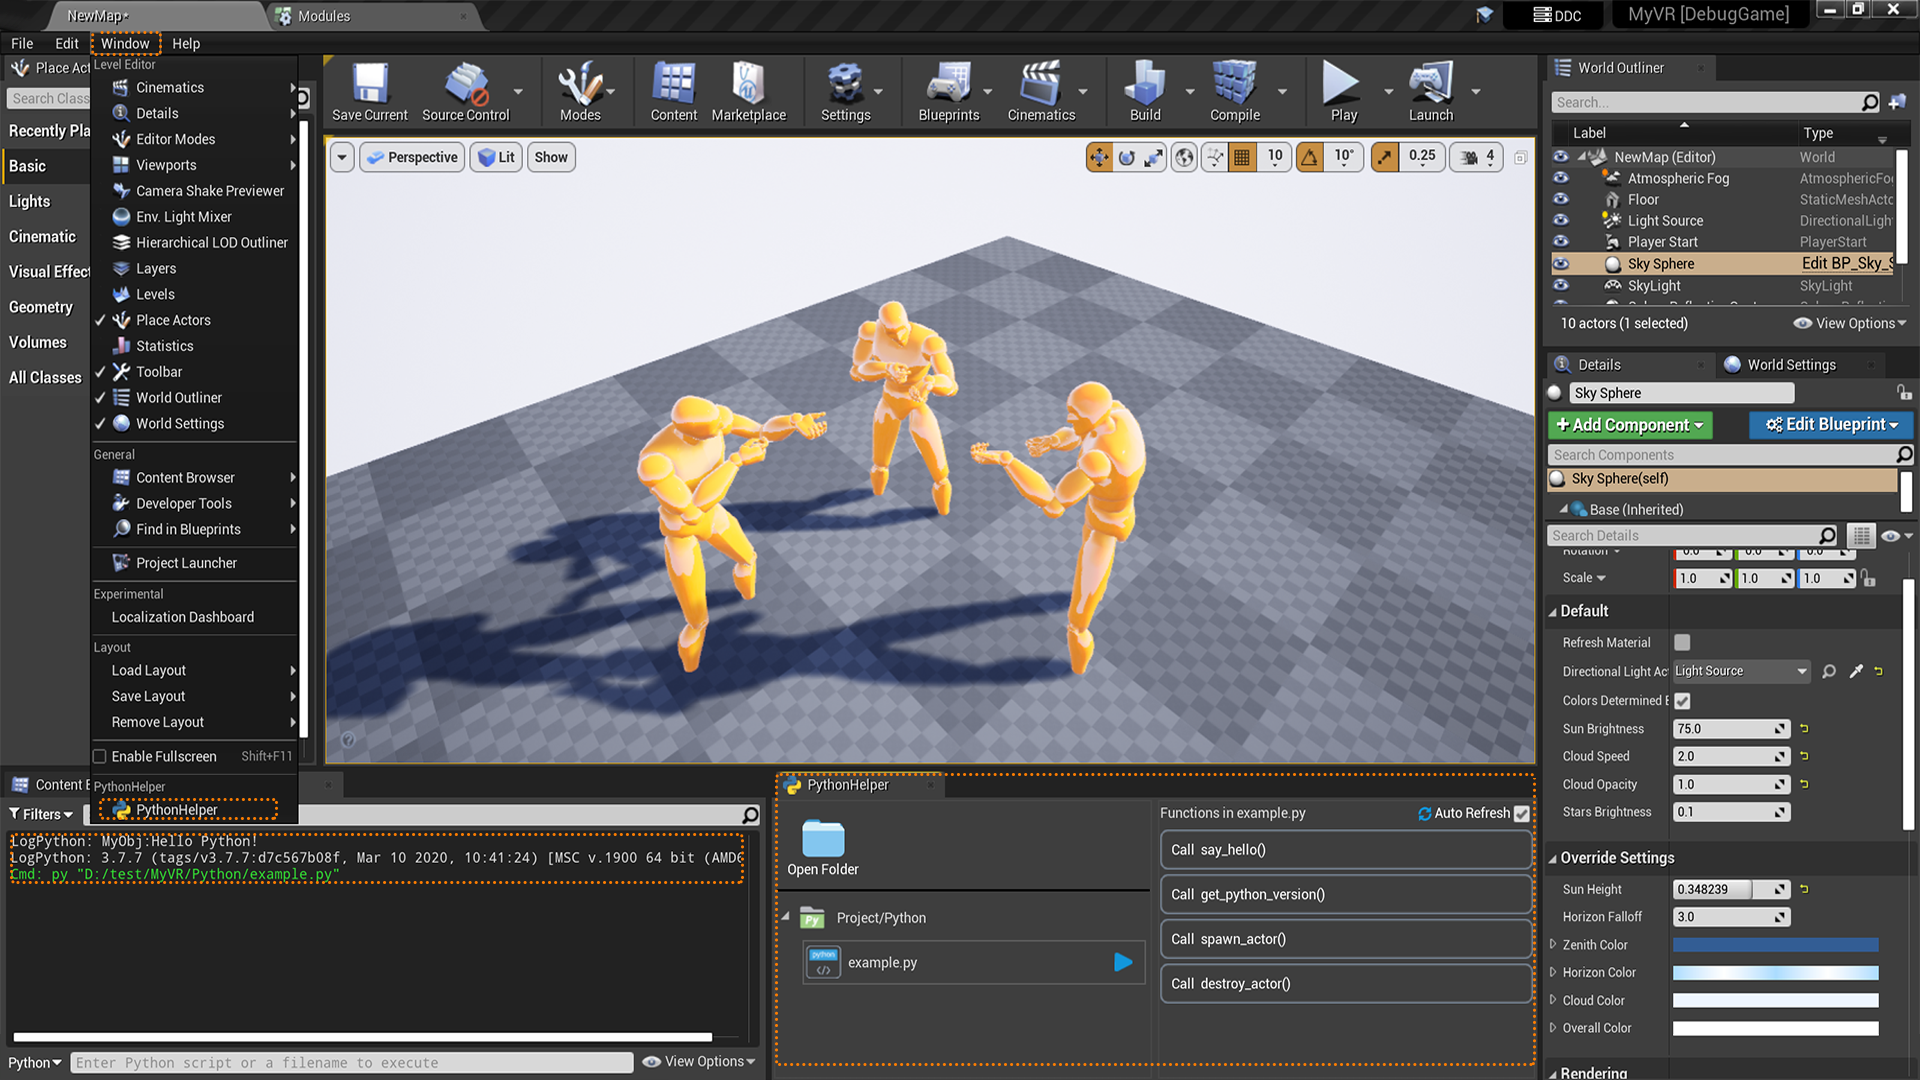This screenshot has width=1920, height=1080.
Task: Click the Compile toolbar icon
Action: click(x=1234, y=84)
